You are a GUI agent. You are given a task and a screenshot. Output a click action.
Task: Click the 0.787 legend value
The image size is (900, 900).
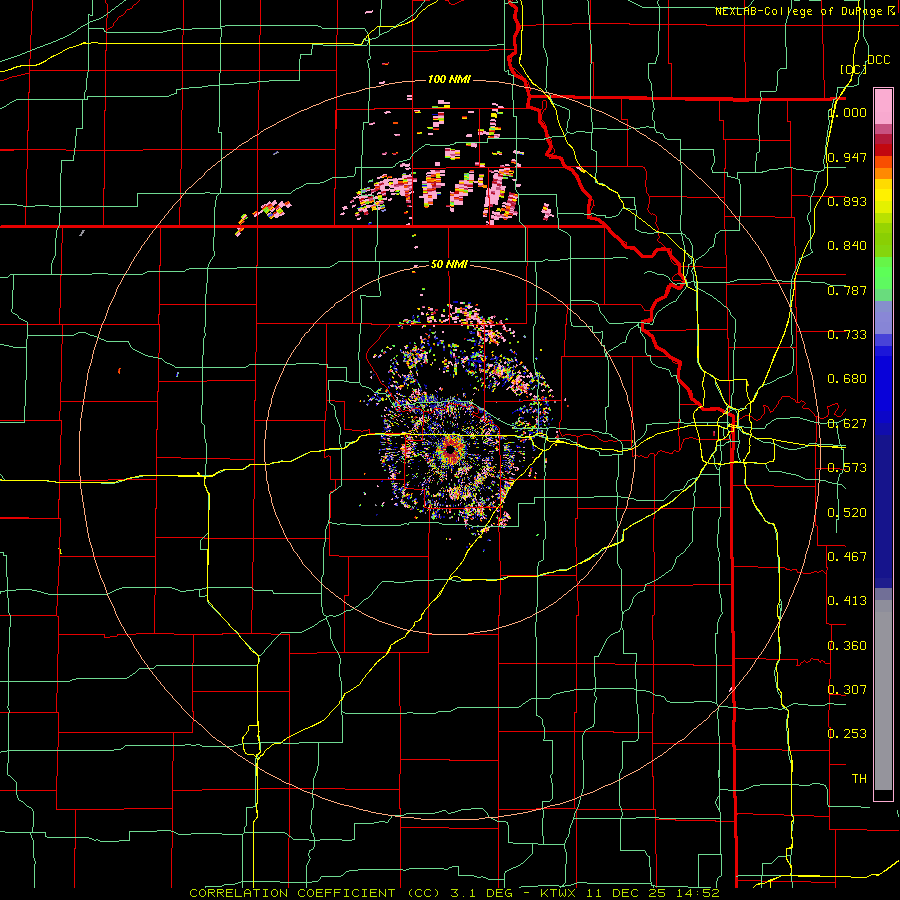(847, 290)
